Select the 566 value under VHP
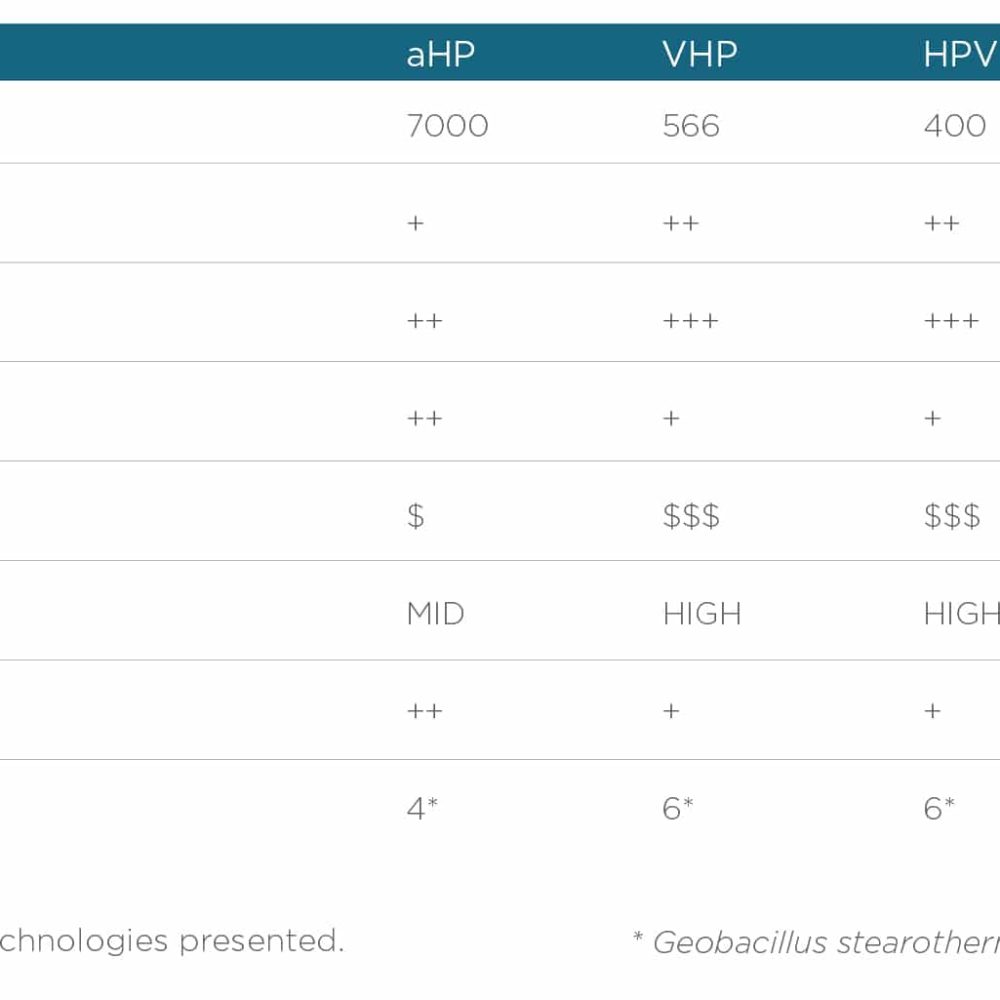Screen dimensions: 1000x1000 691,126
